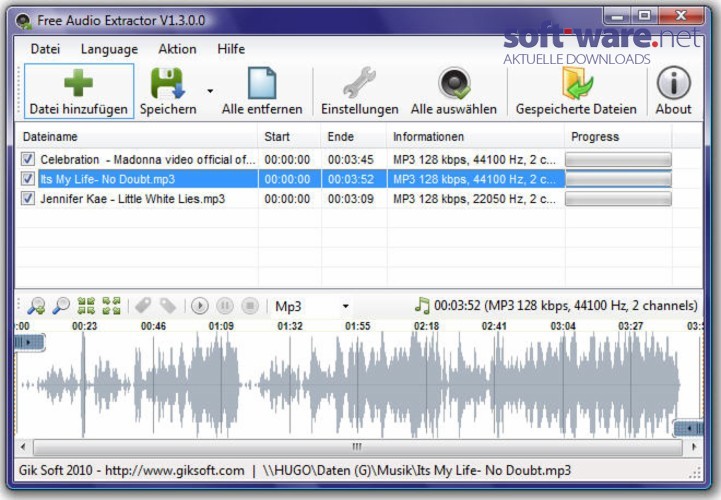Open Gespeicherte Dateien folder icon
The image size is (721, 500).
577,83
